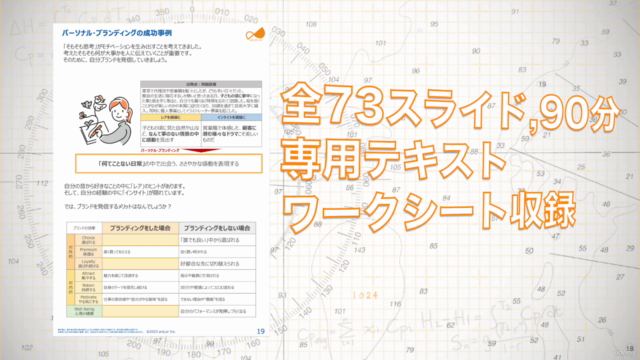Click the Motivate row label in the table
This screenshot has width=640, height=360.
click(x=88, y=299)
